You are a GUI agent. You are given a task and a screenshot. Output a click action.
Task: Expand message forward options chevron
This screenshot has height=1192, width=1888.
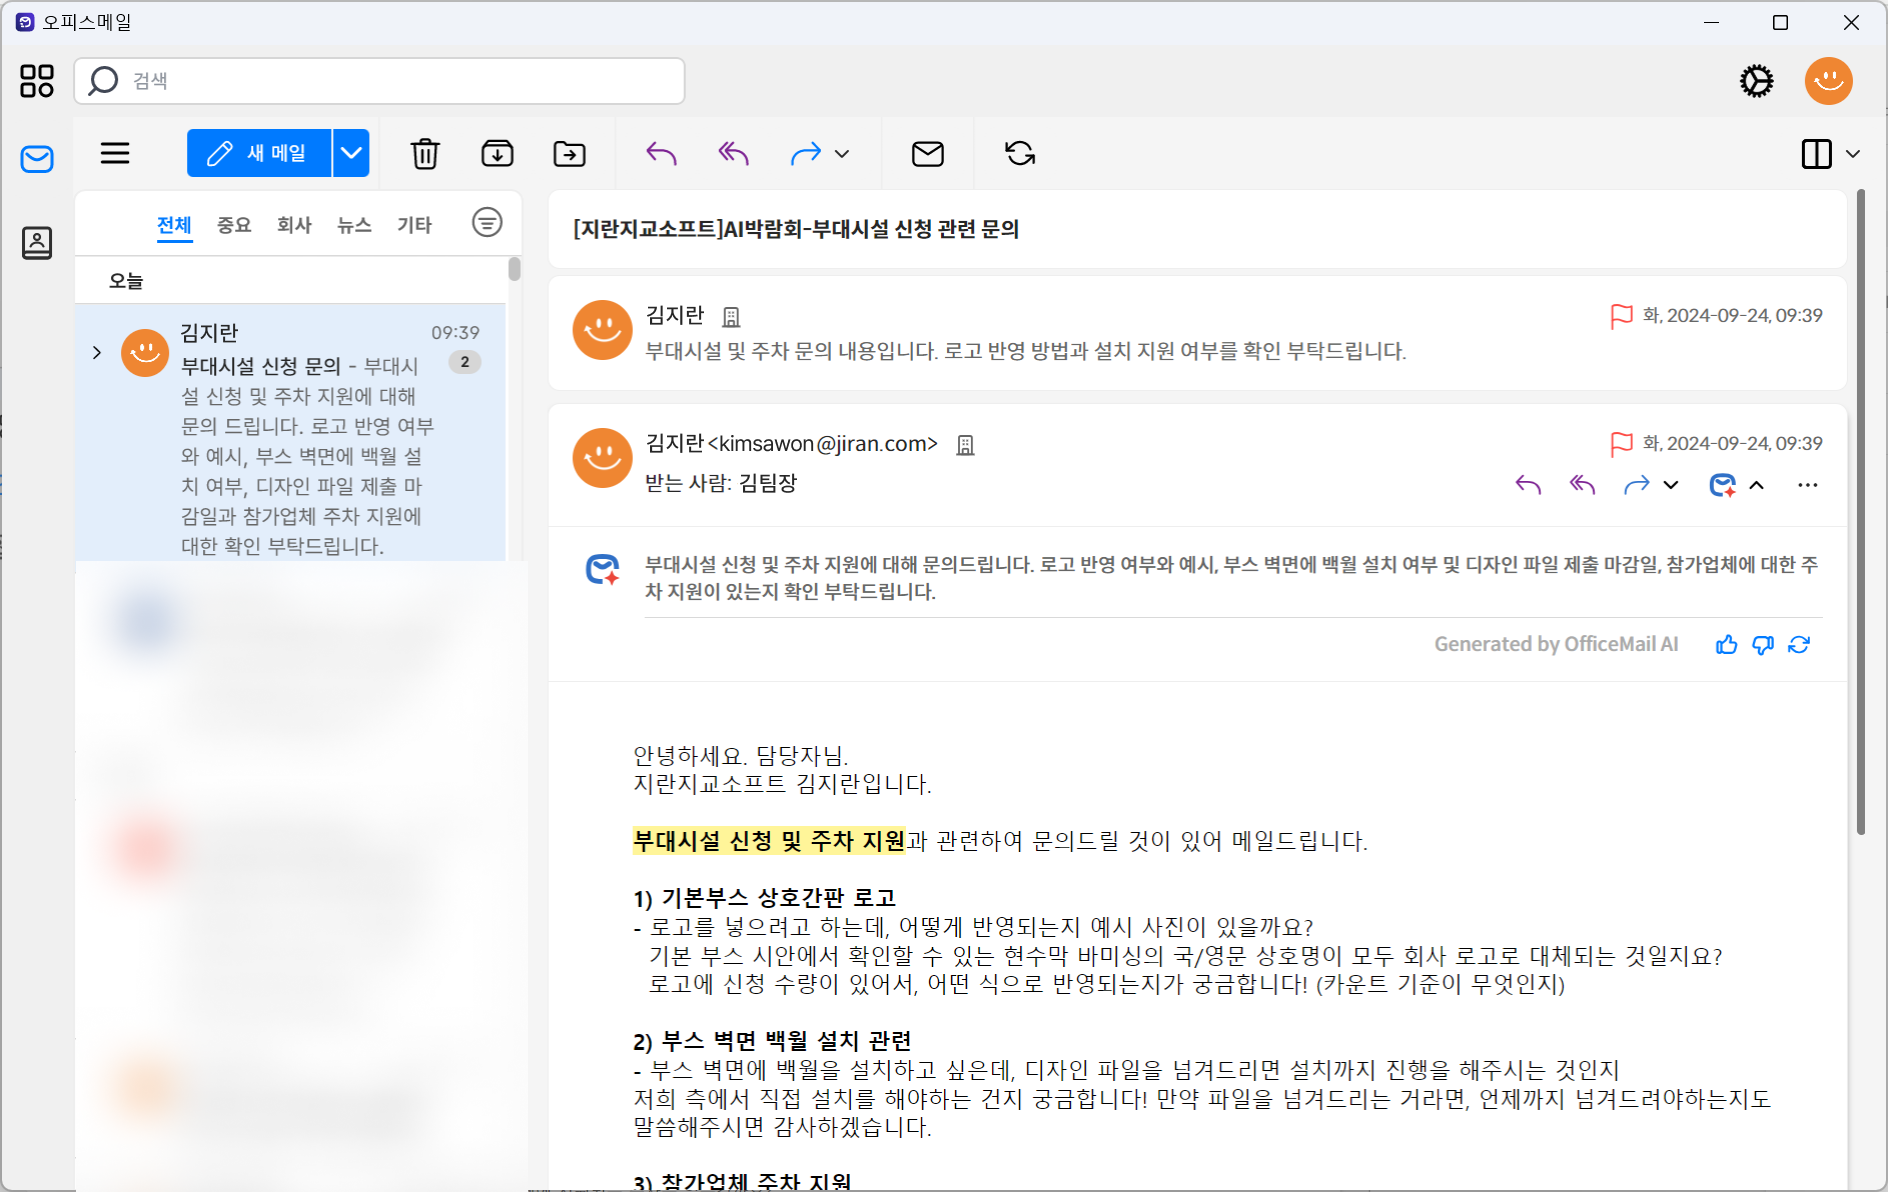1671,485
